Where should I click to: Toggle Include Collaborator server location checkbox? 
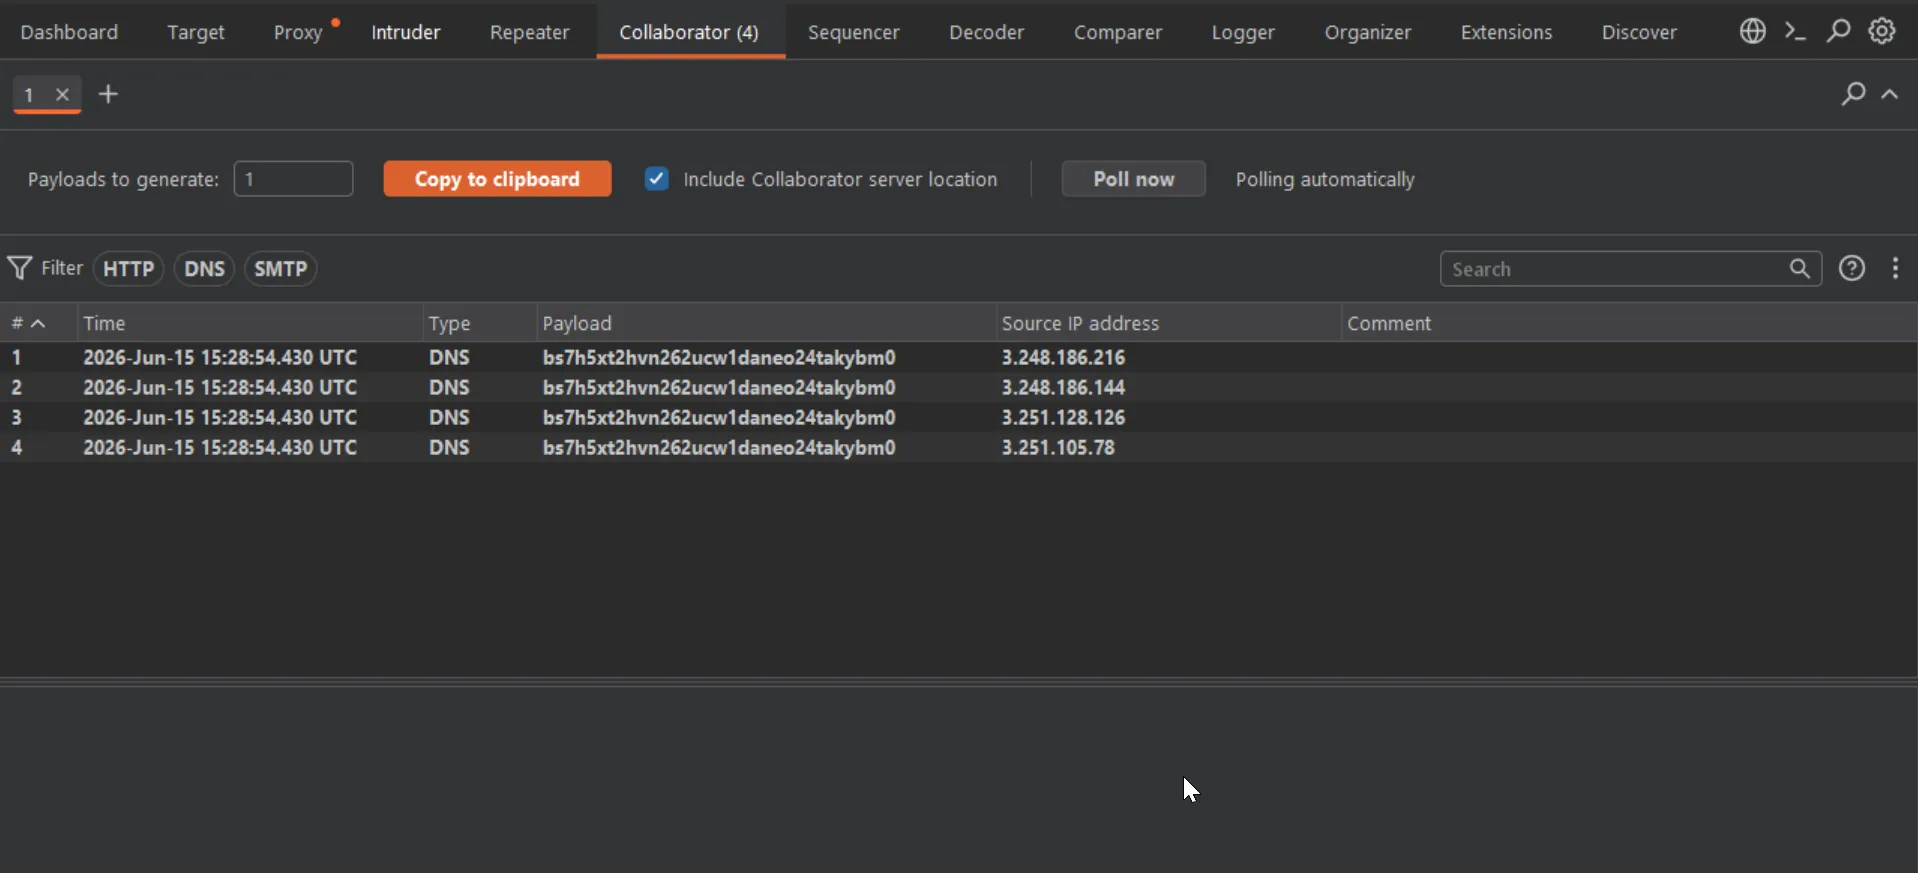pyautogui.click(x=656, y=179)
